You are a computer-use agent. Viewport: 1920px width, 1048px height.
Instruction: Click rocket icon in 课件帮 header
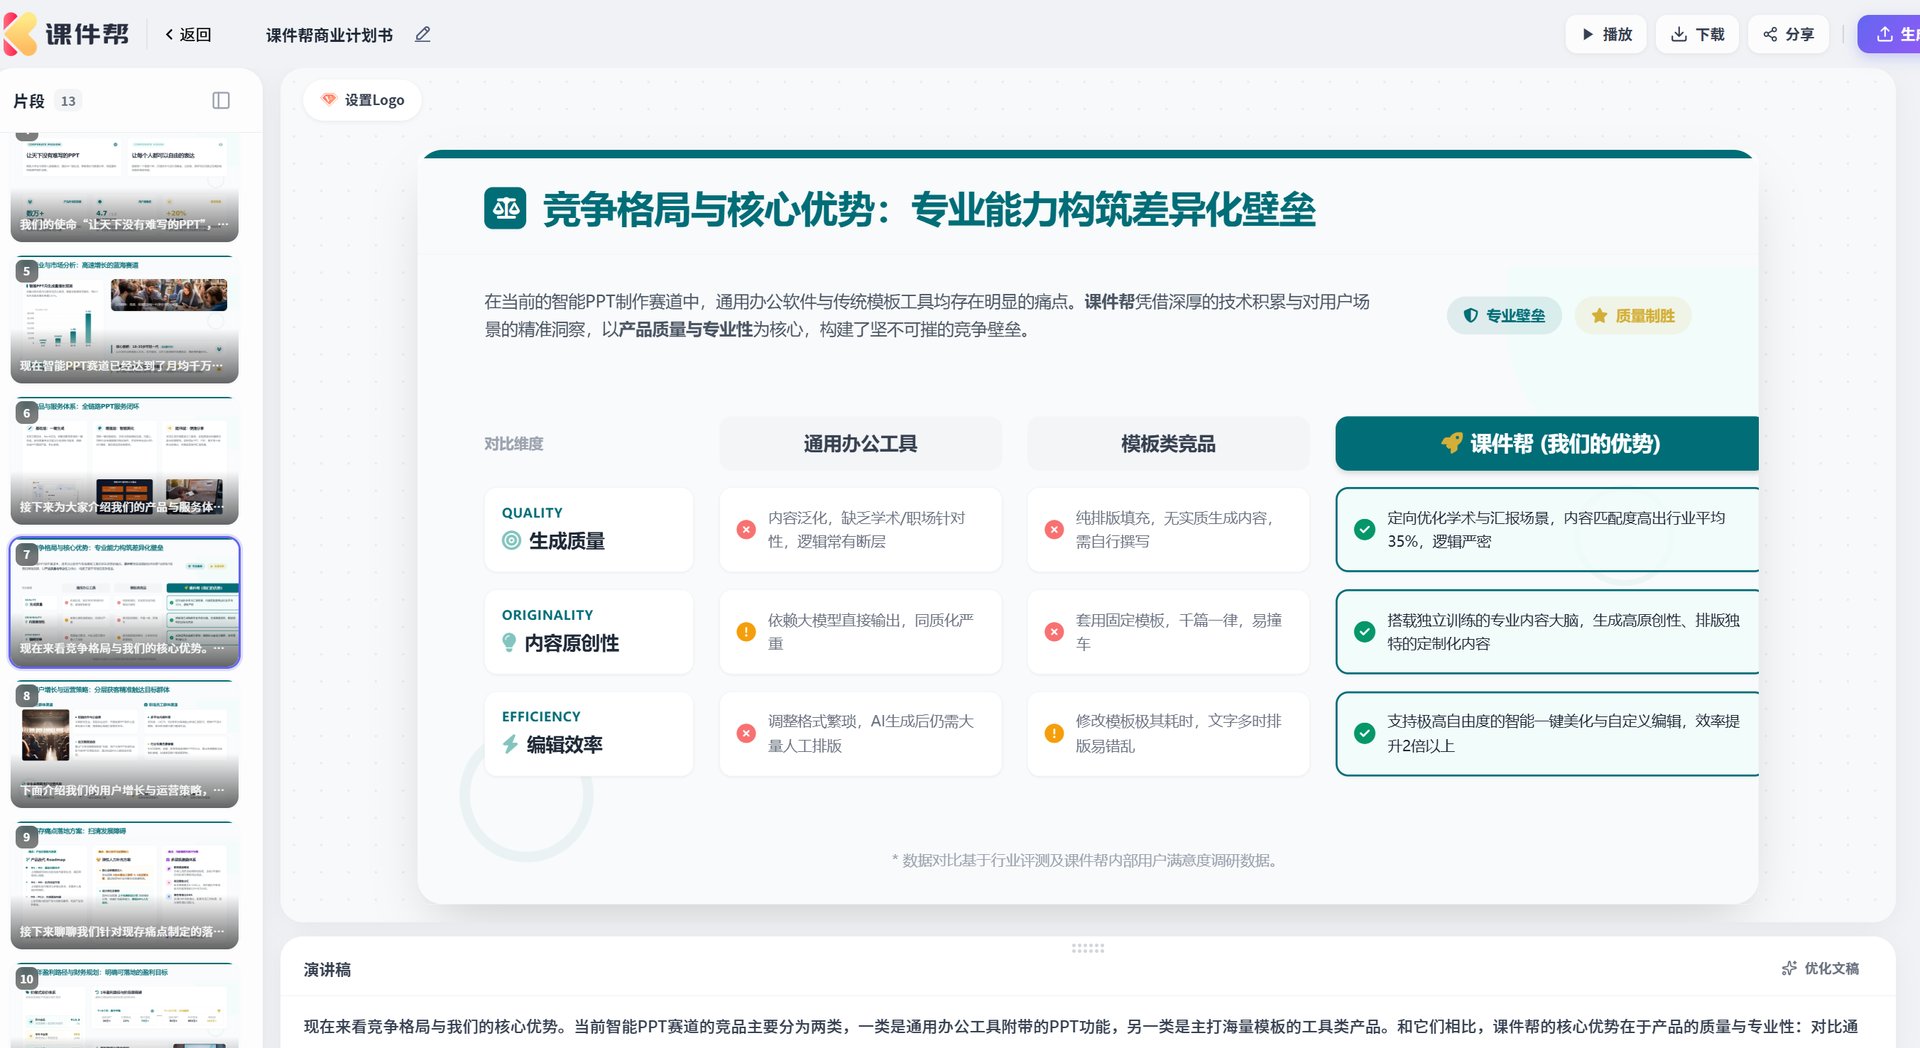pyautogui.click(x=1451, y=443)
